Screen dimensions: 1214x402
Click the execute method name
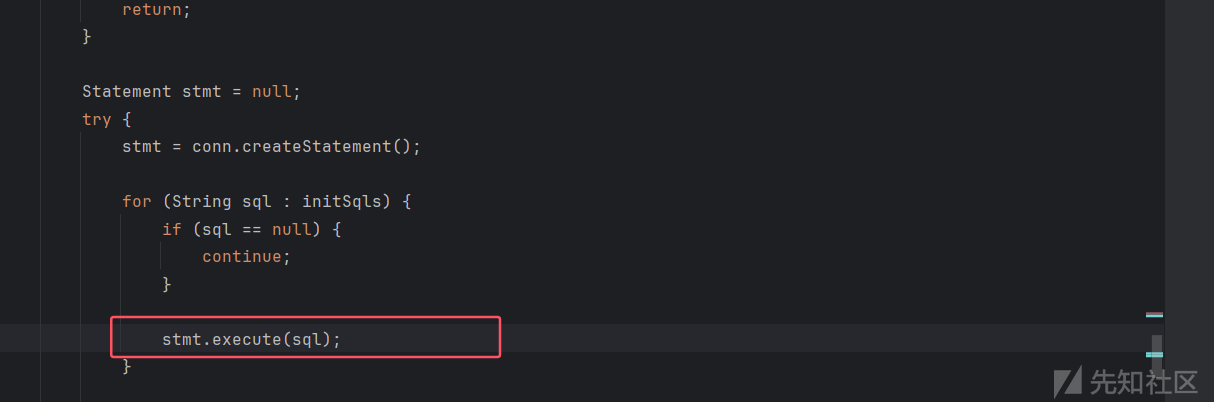(247, 339)
